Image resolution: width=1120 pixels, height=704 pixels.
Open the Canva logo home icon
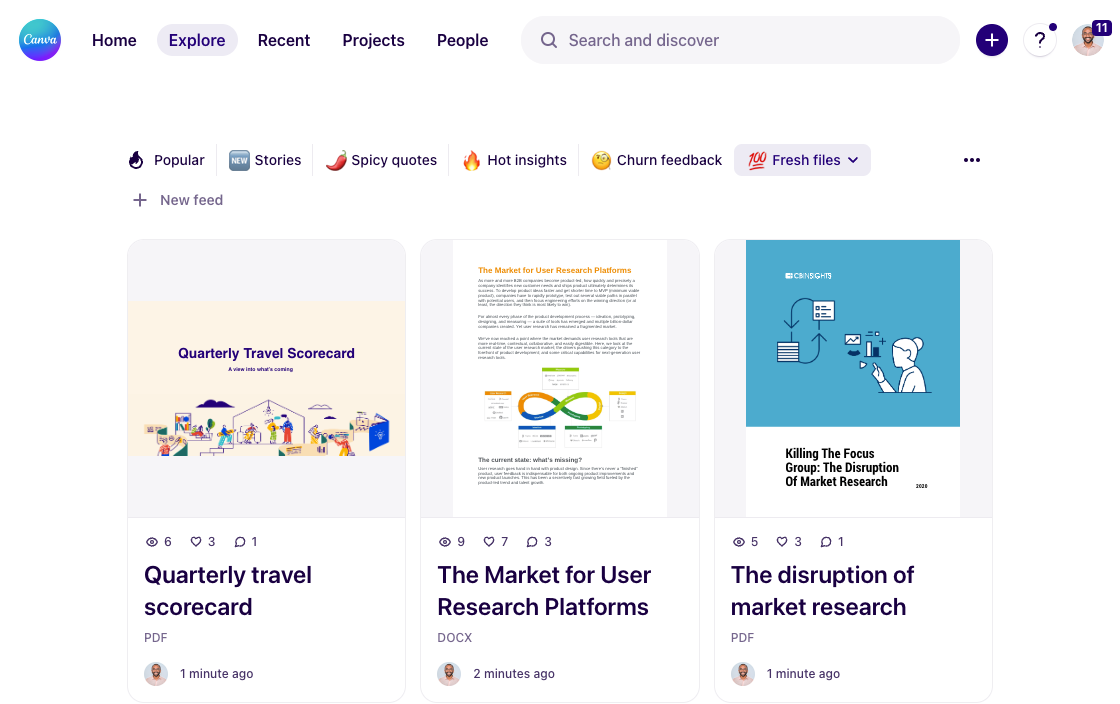point(40,40)
